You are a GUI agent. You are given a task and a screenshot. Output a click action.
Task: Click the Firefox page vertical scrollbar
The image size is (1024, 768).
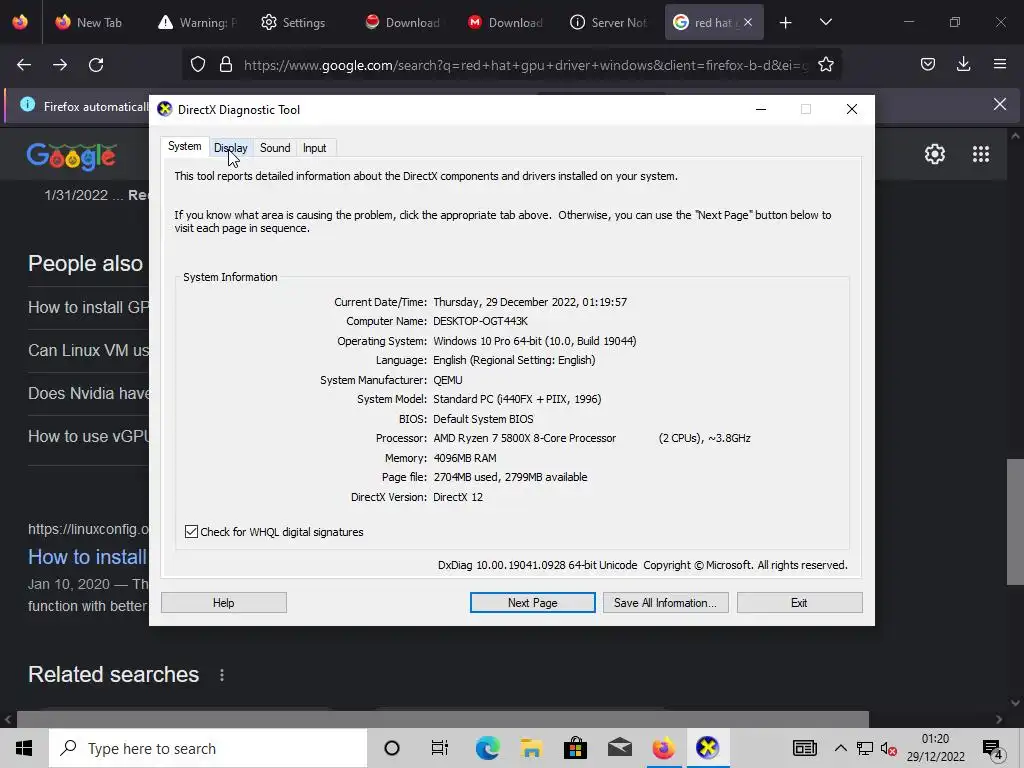[x=1014, y=521]
